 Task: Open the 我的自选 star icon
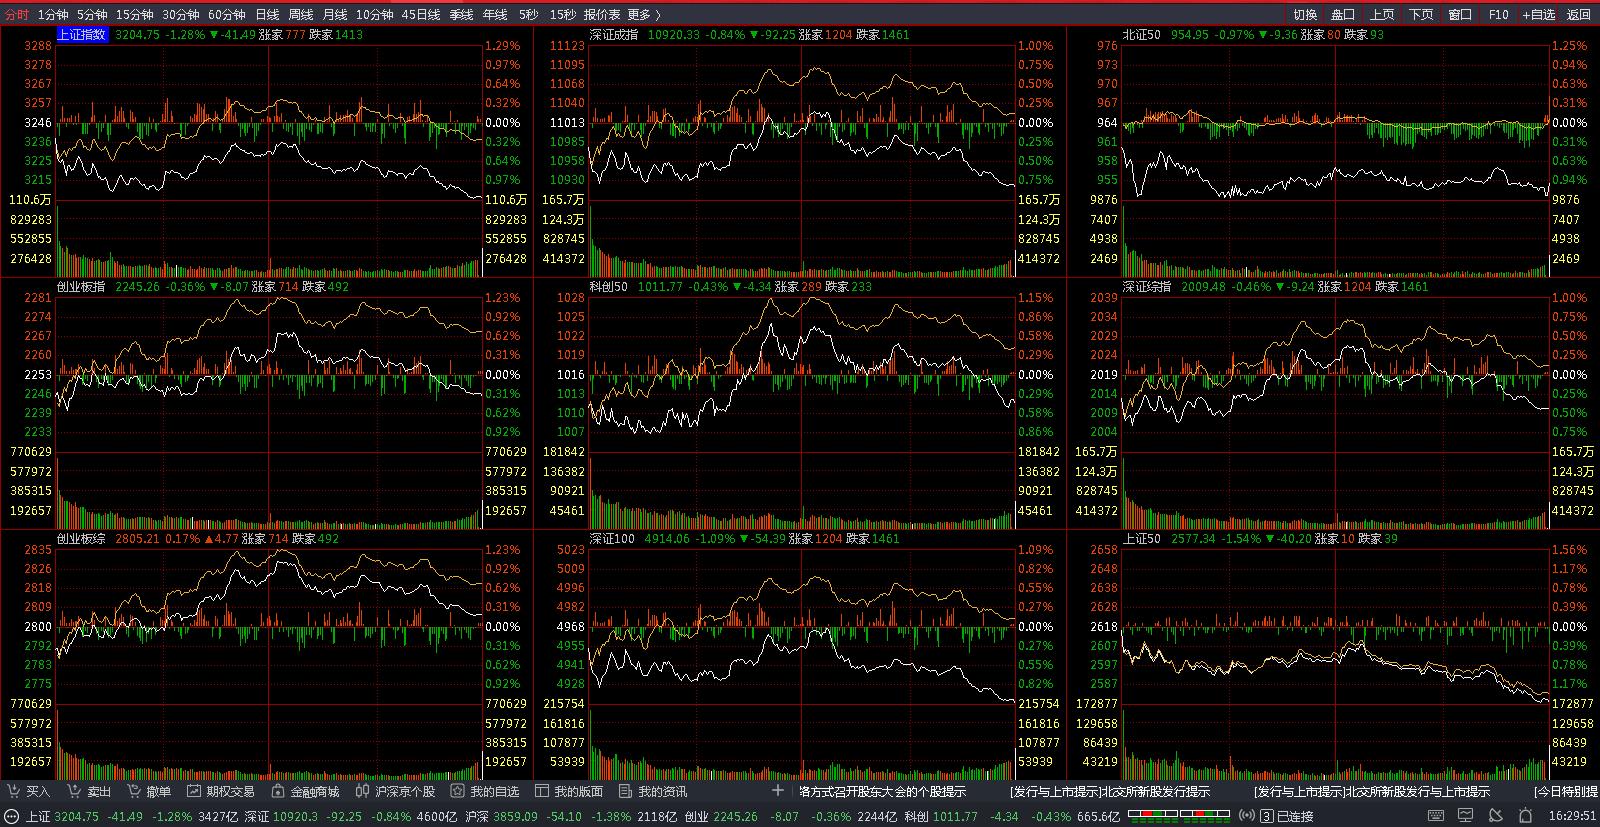457,791
